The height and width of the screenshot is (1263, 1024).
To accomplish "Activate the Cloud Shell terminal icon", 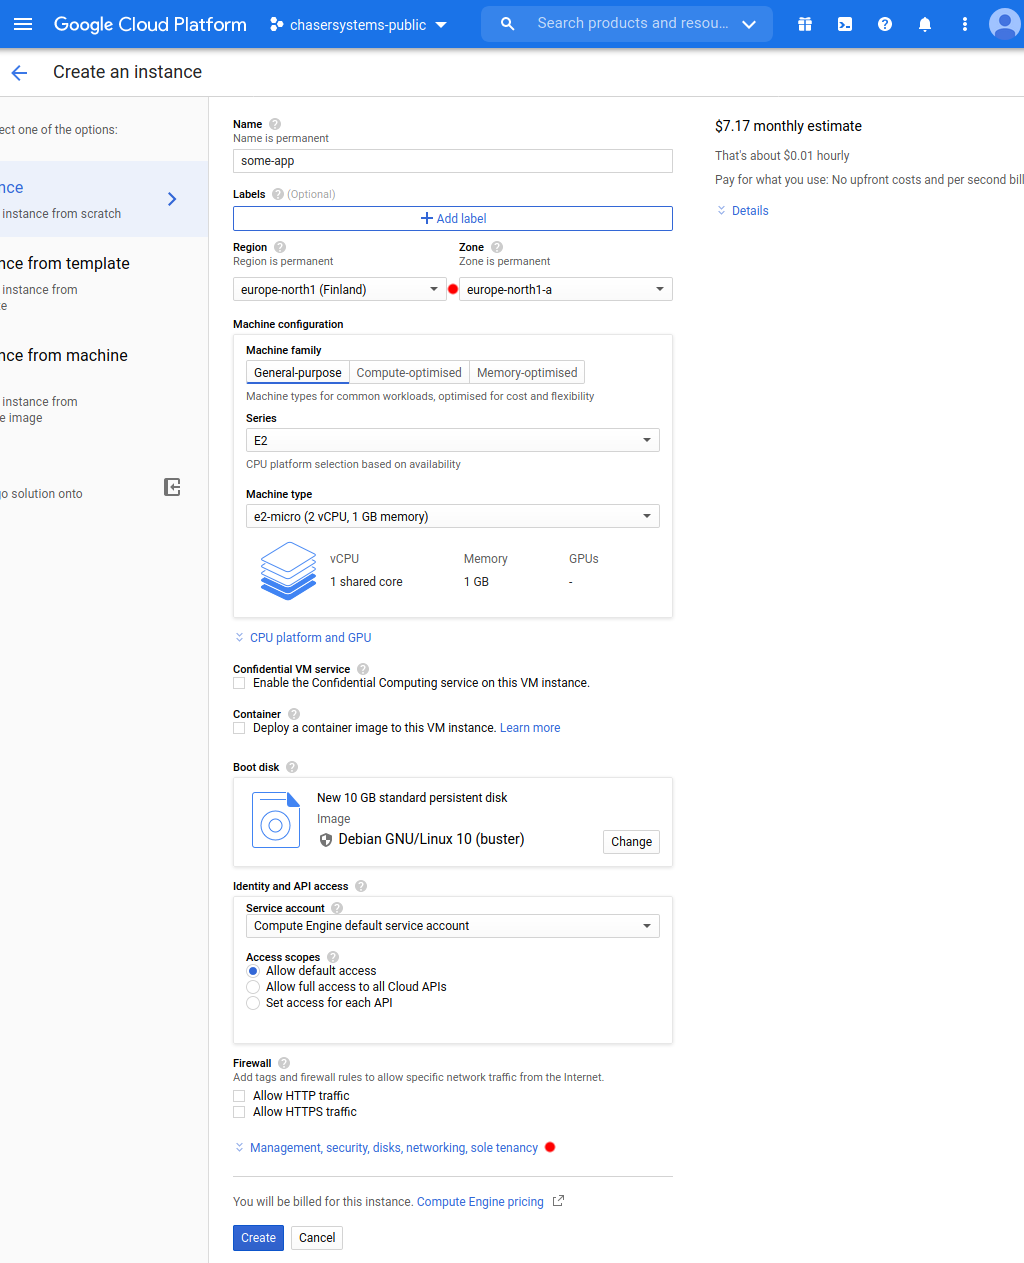I will tap(845, 24).
